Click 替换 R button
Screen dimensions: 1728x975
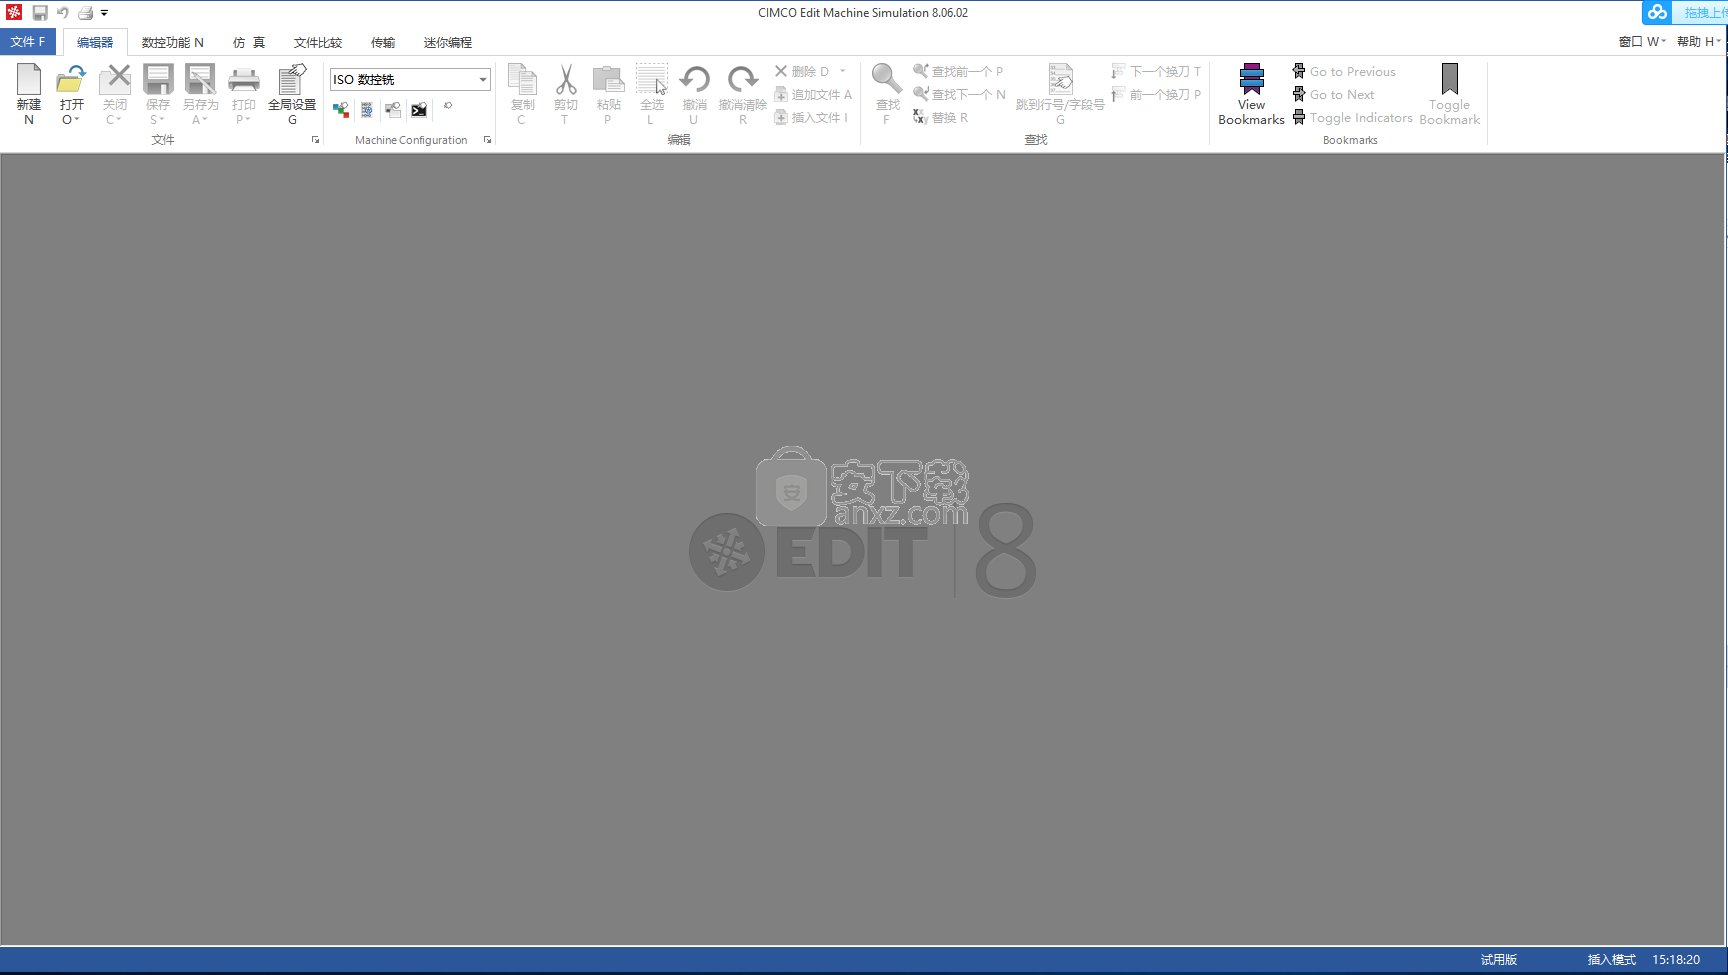(940, 117)
